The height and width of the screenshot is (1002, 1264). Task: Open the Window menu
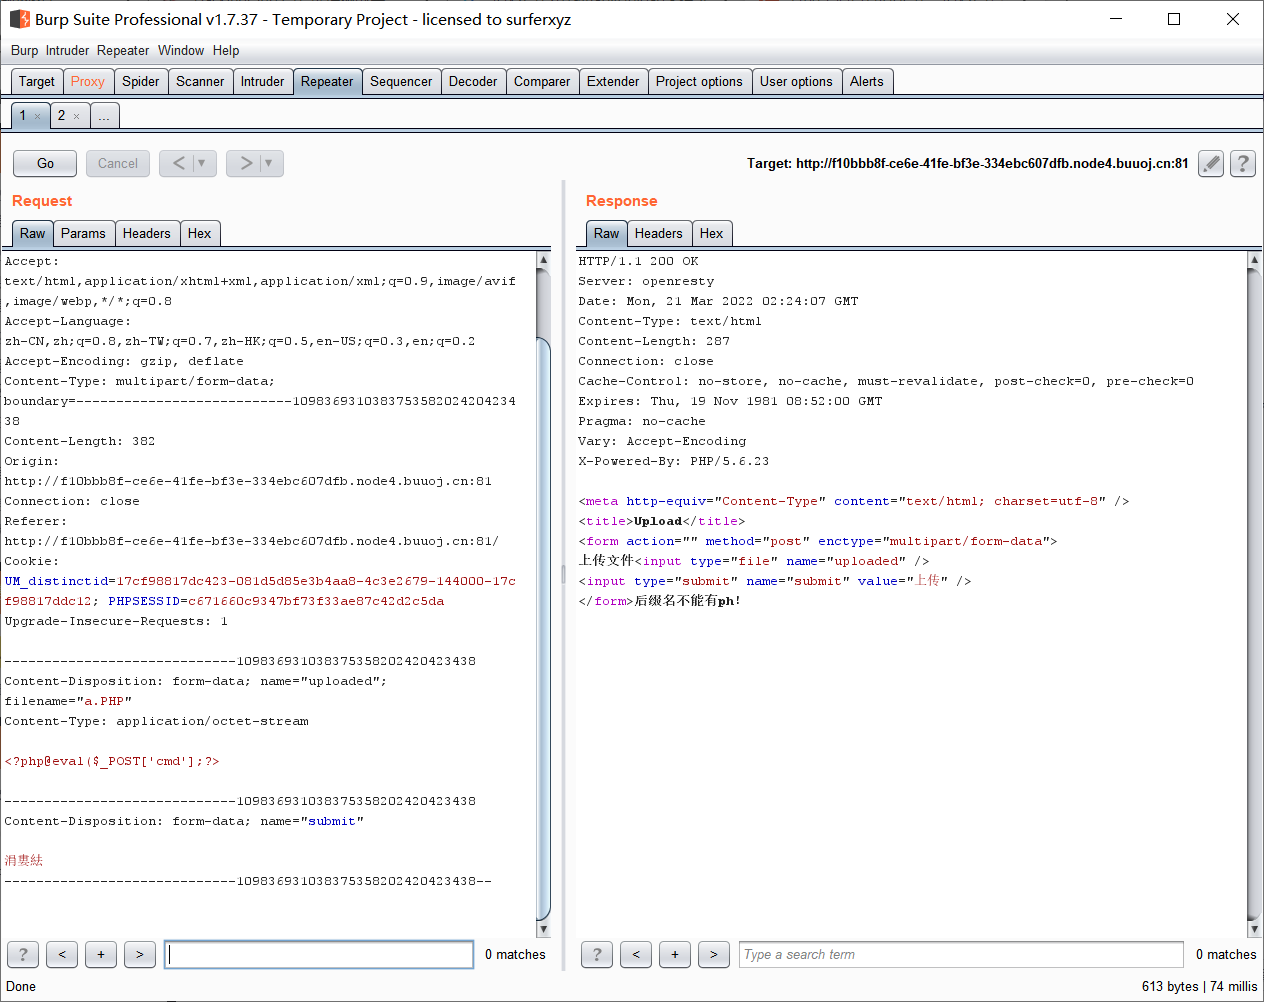click(181, 51)
